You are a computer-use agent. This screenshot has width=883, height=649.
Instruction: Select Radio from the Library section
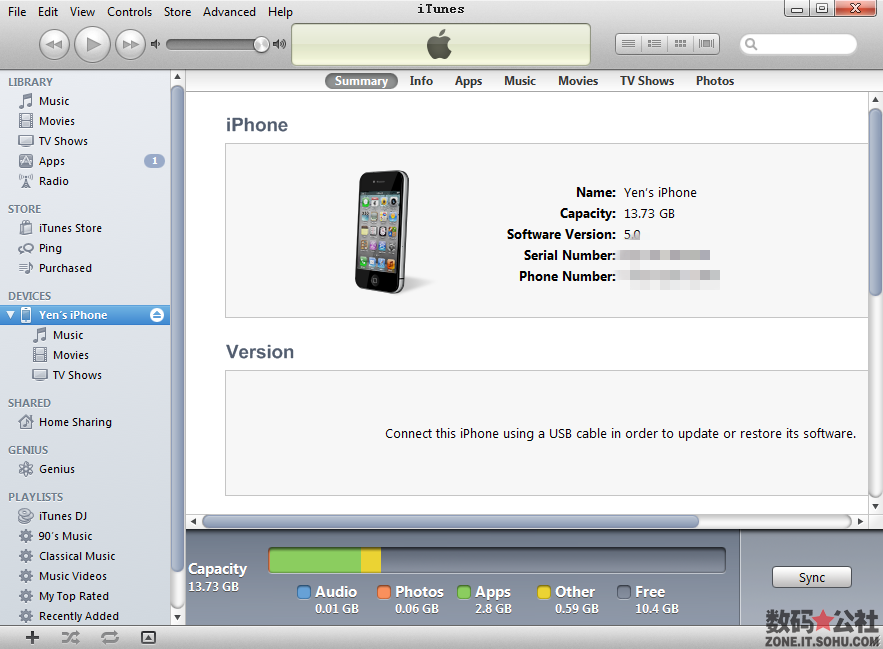[57, 181]
